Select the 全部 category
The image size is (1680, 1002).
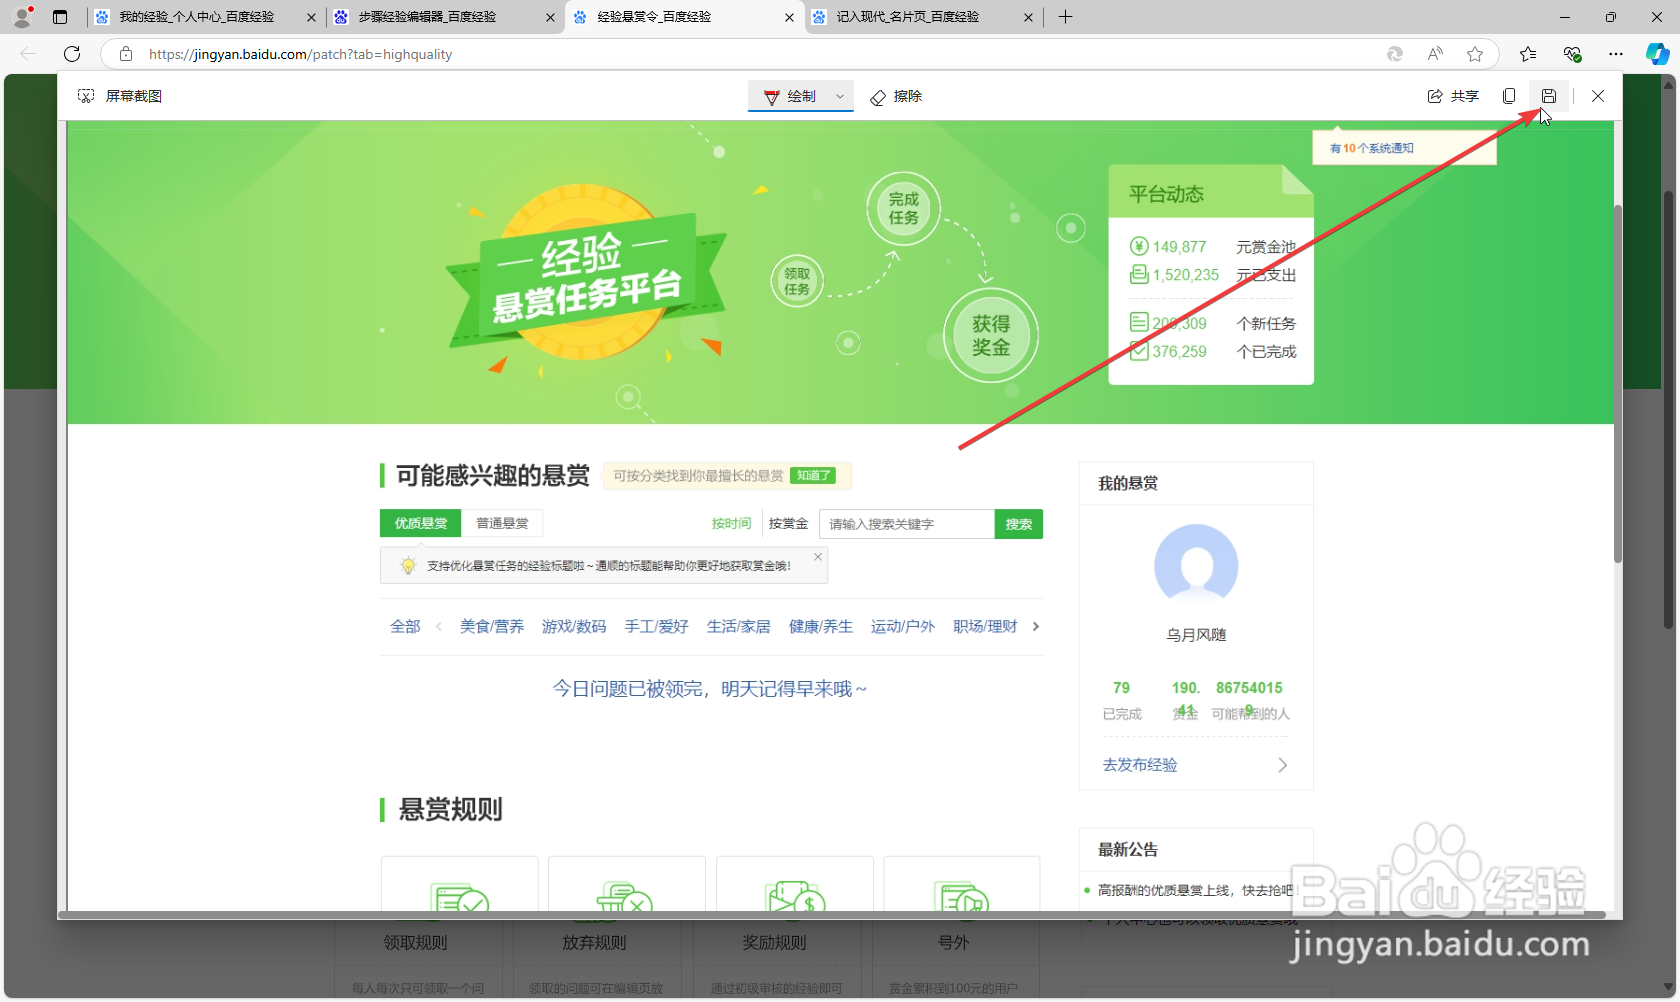(405, 626)
